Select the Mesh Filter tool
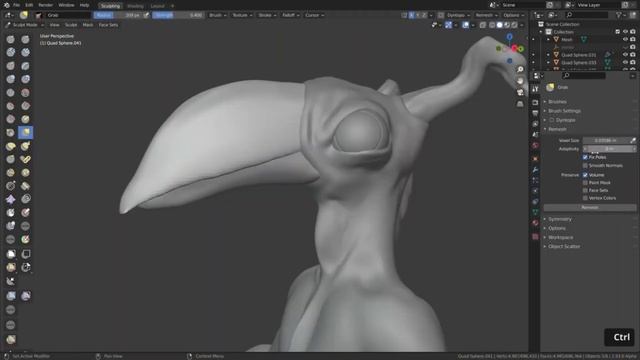The width and height of the screenshot is (640, 360). pos(11,296)
